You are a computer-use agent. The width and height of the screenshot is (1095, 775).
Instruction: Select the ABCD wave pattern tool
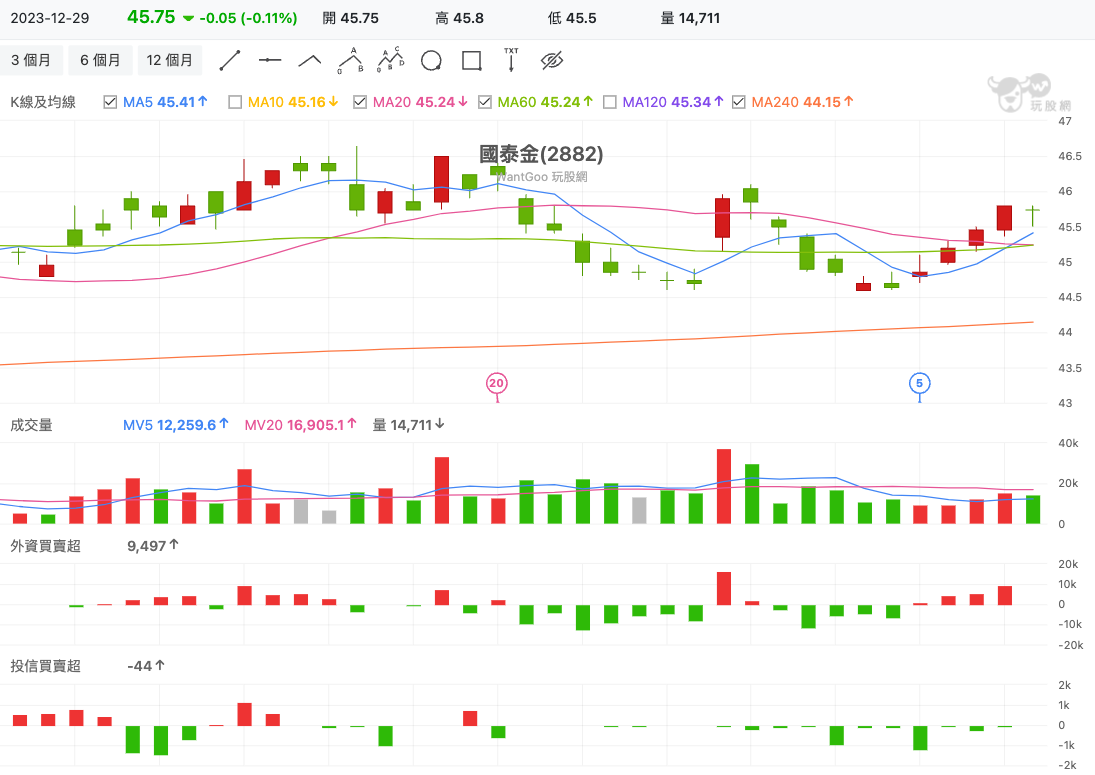pos(390,61)
